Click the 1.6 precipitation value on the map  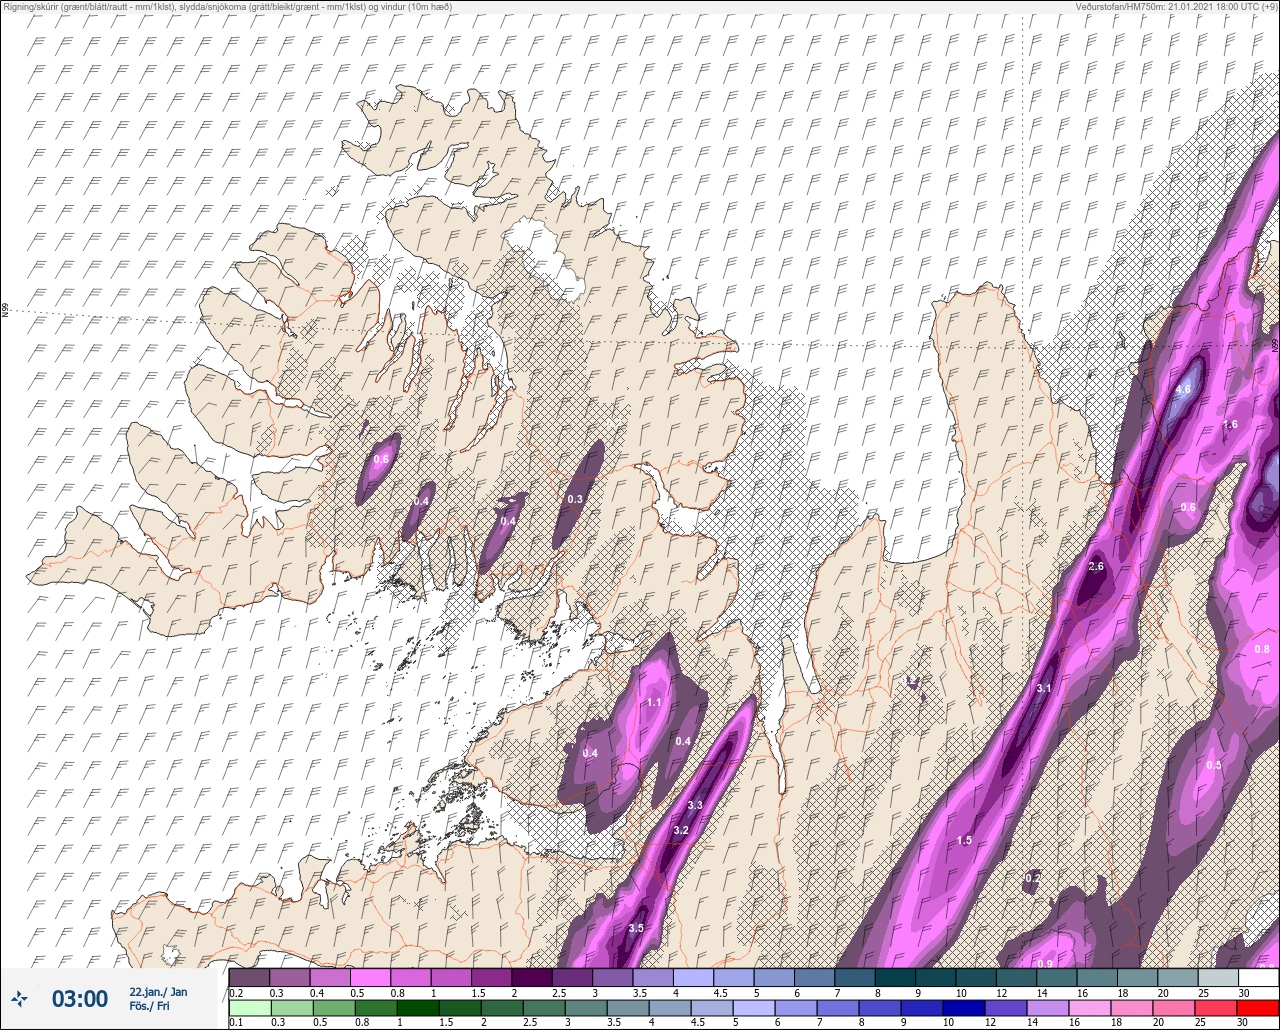click(x=1231, y=424)
